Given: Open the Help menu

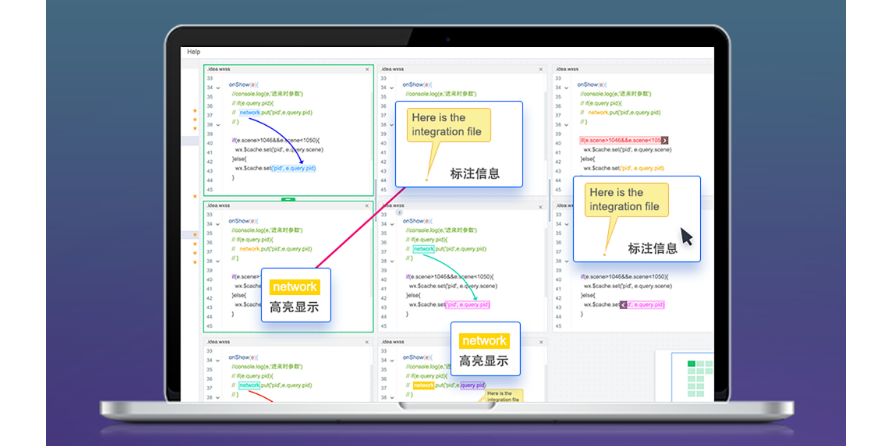Looking at the screenshot, I should pyautogui.click(x=194, y=52).
